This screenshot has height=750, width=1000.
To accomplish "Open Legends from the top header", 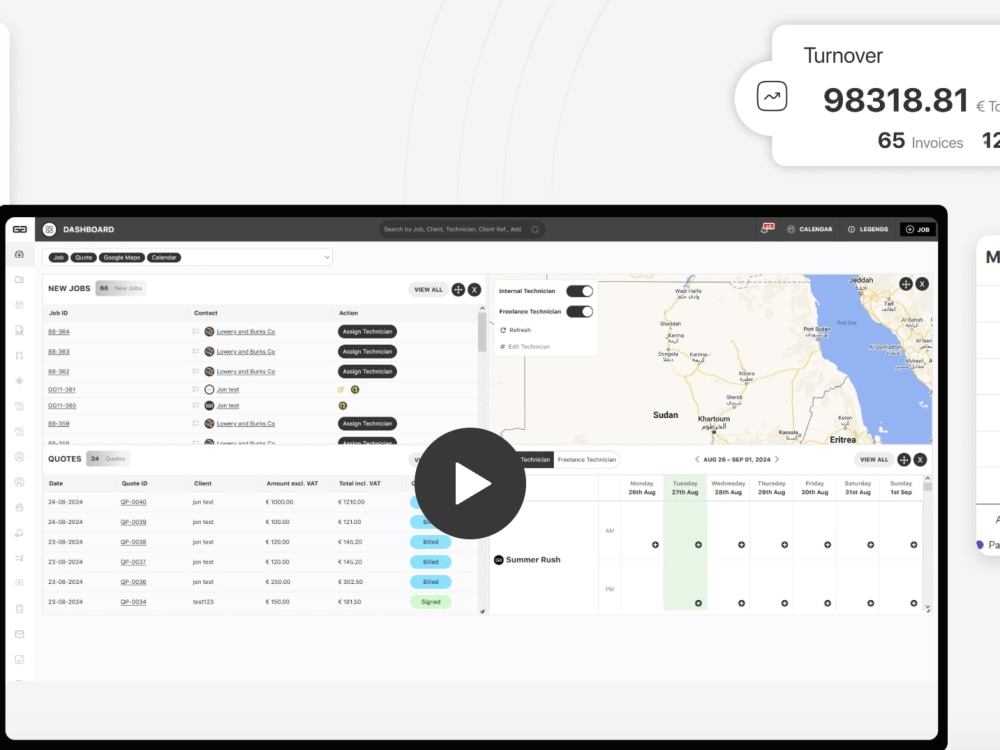I will click(868, 229).
